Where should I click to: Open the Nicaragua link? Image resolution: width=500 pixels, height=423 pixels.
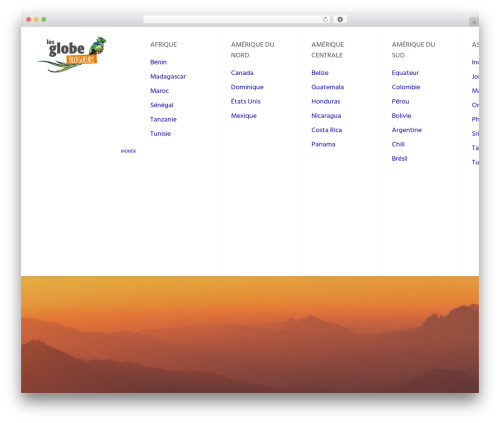(326, 116)
